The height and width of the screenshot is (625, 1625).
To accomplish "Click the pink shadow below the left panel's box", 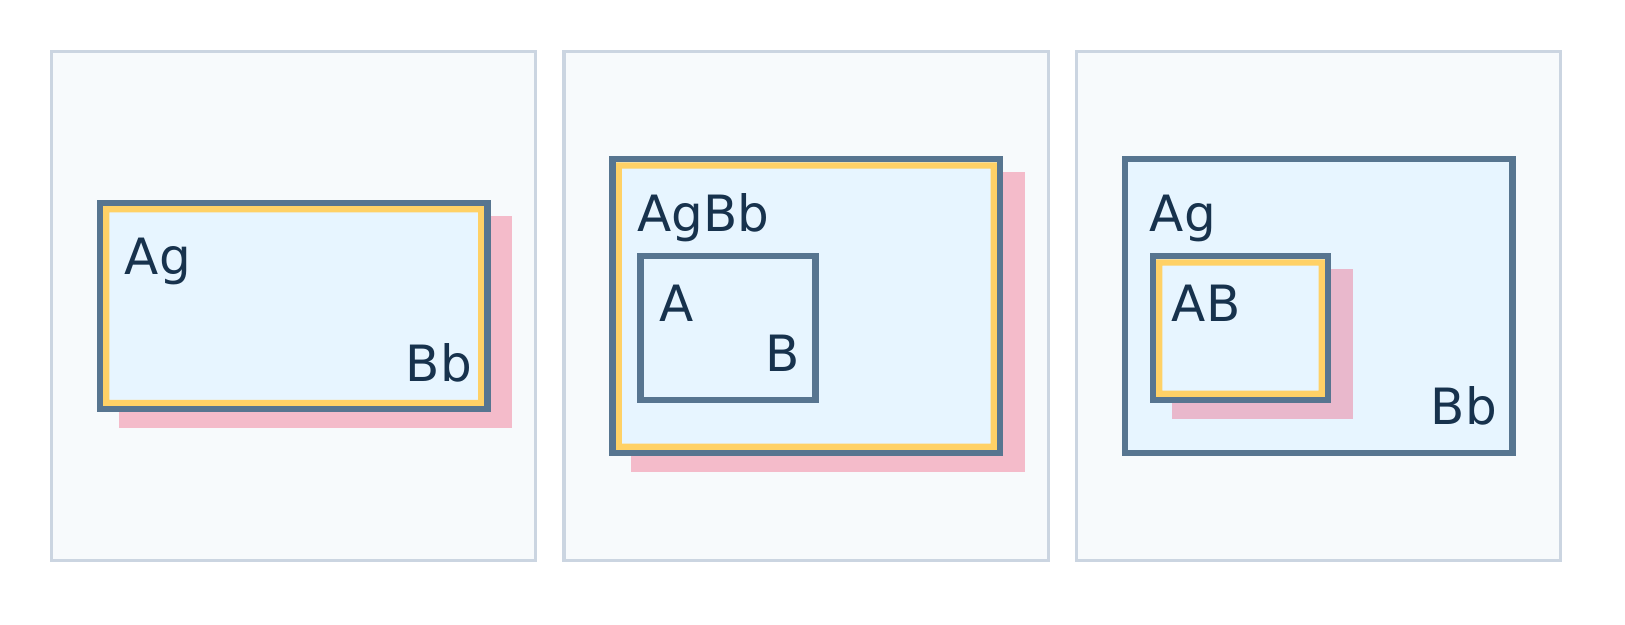I will [x=315, y=419].
